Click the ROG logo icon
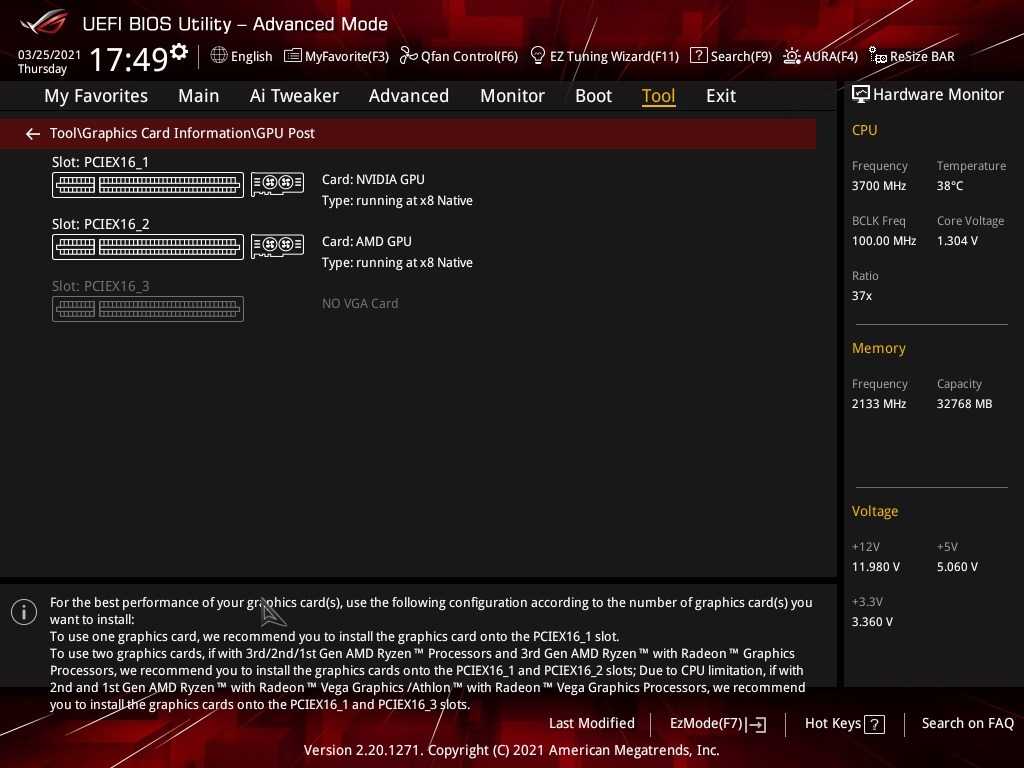1024x768 pixels. pos(44,23)
